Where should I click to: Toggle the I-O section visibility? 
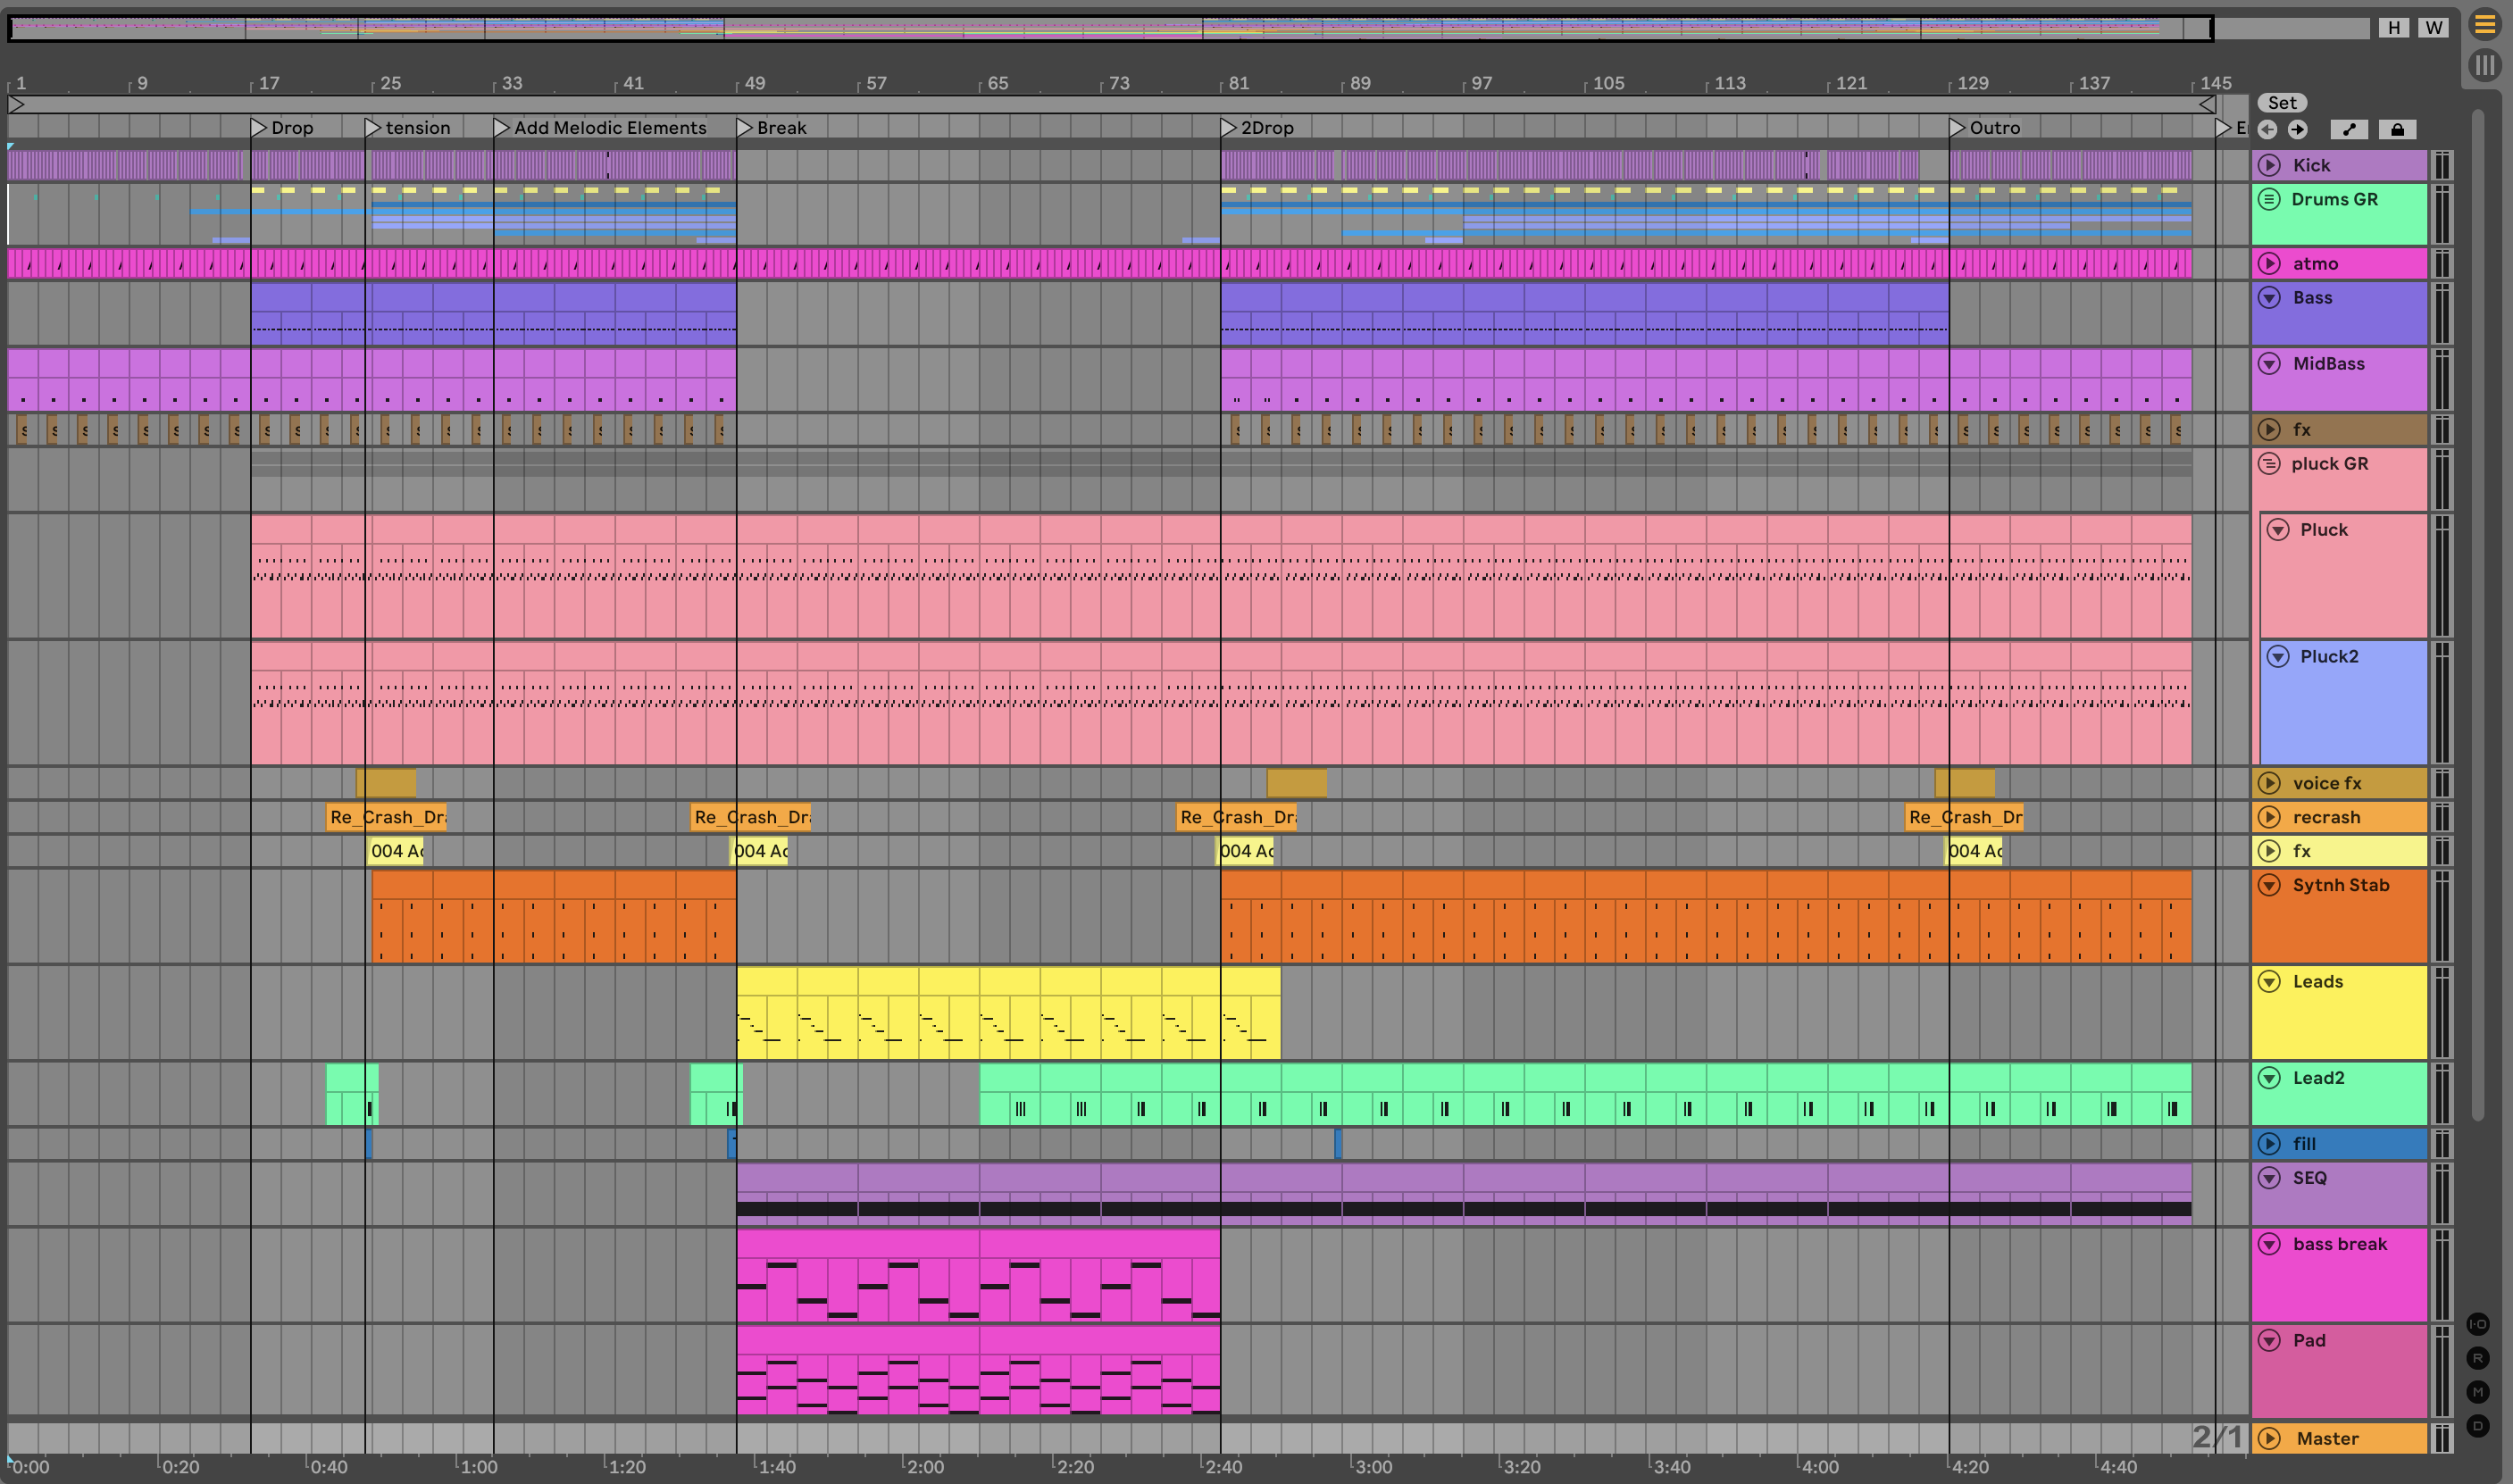tap(2477, 1324)
